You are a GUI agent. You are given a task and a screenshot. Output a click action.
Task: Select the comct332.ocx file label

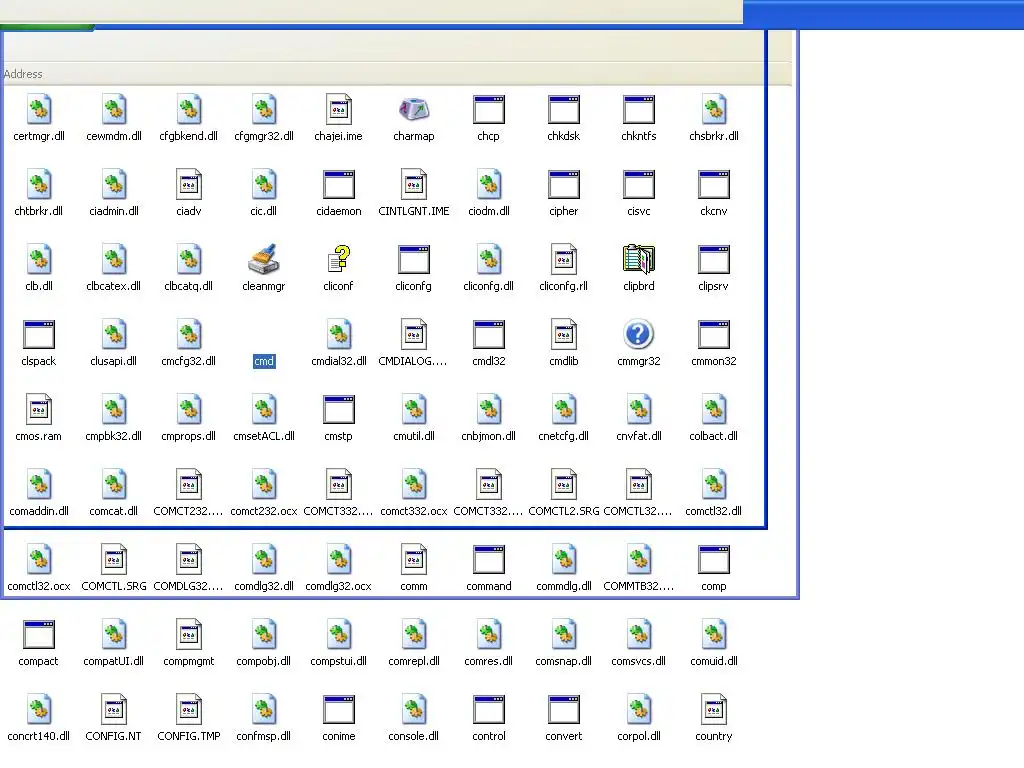coord(413,511)
